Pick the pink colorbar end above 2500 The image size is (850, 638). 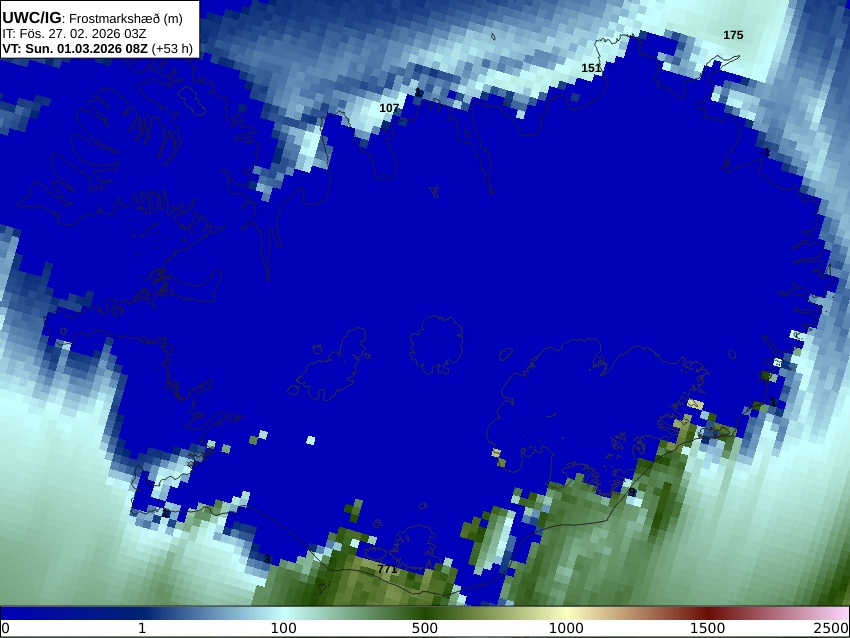click(840, 613)
